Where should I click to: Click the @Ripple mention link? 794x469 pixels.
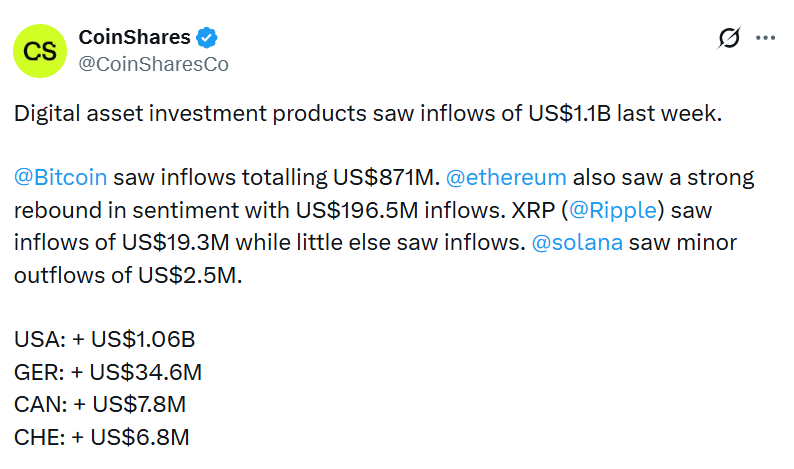coord(612,210)
